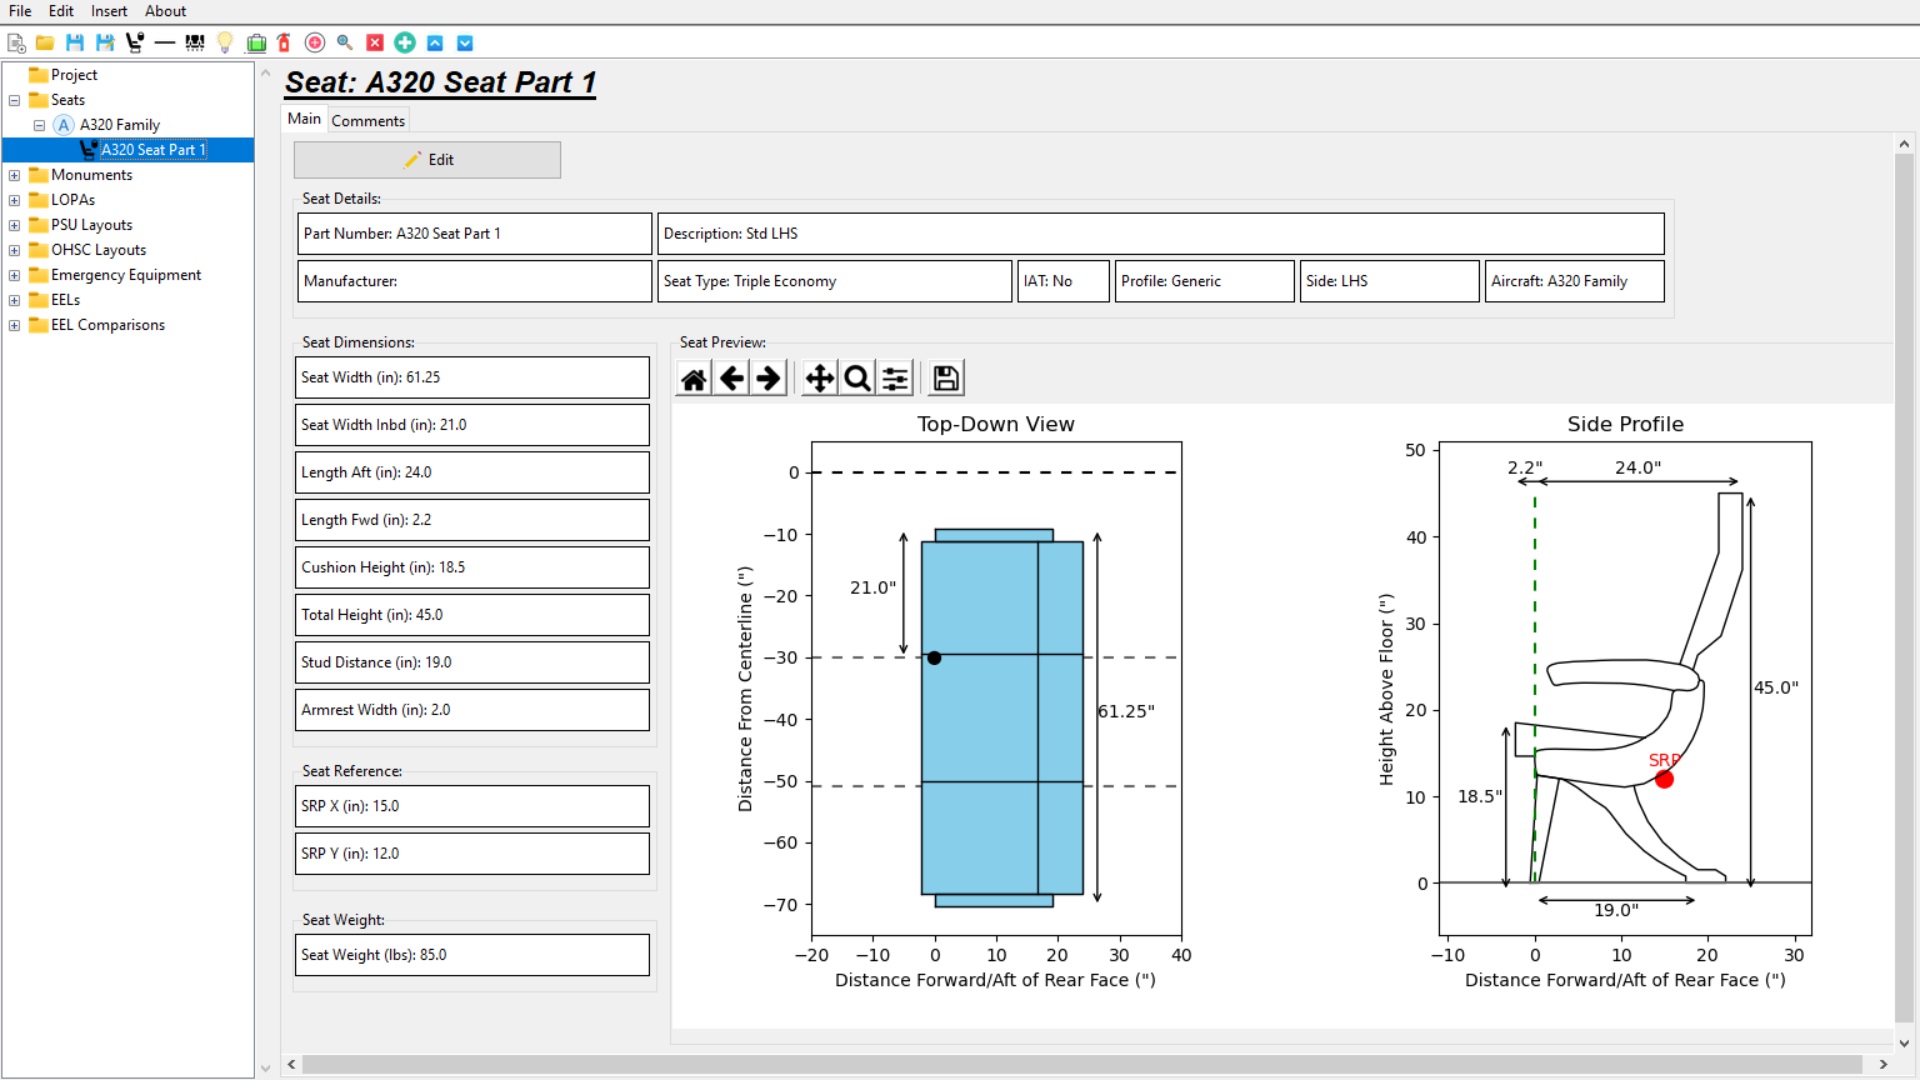Image resolution: width=1920 pixels, height=1080 pixels.
Task: Click the red X delete icon
Action: coord(375,43)
